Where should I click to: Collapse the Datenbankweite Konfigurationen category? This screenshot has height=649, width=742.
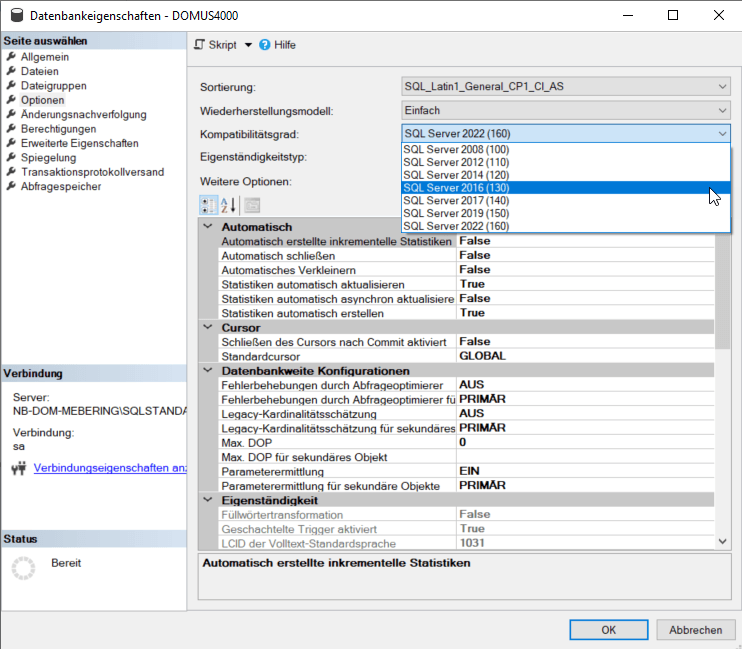(208, 370)
